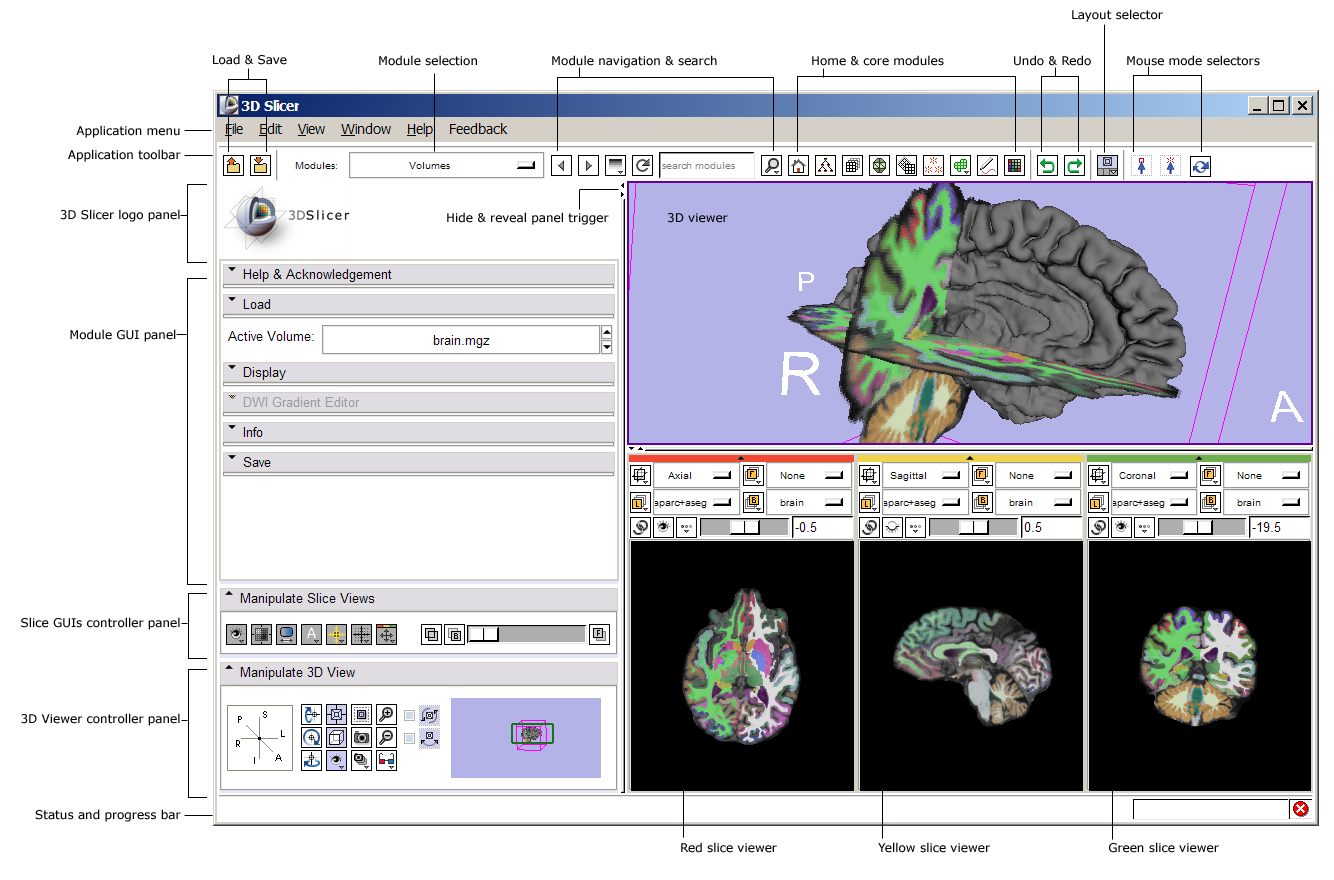Open the Modules dropdown showing Volumes

446,166
